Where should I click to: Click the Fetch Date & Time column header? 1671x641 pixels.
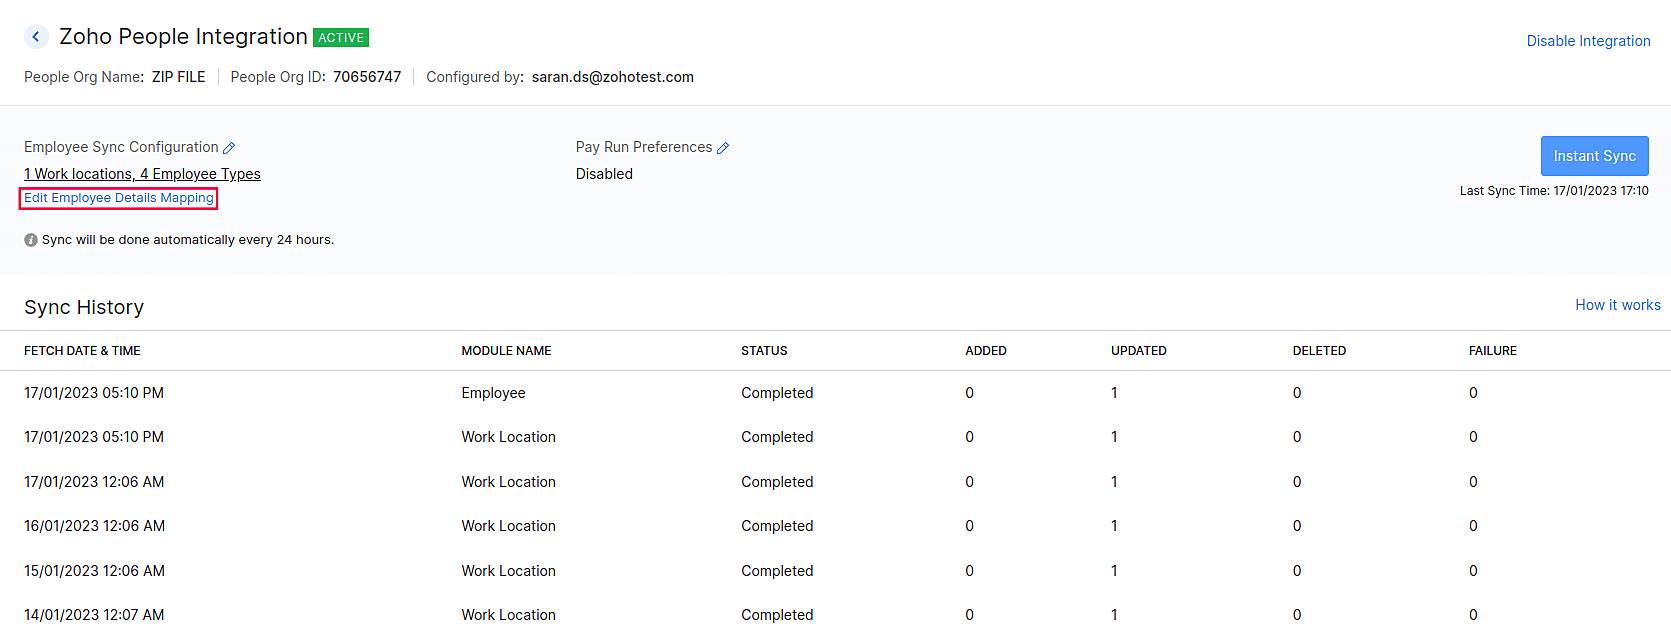point(82,351)
